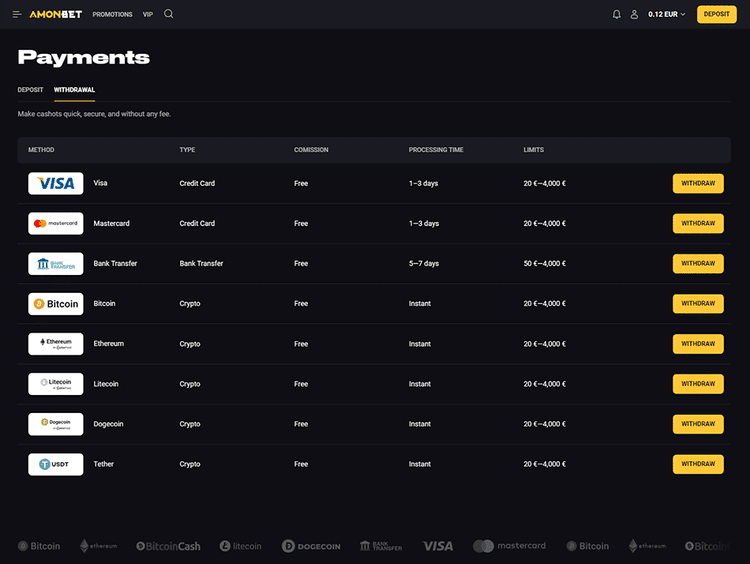Click the Ethereum logo in table
Viewport: 750px width, 564px height.
point(55,344)
